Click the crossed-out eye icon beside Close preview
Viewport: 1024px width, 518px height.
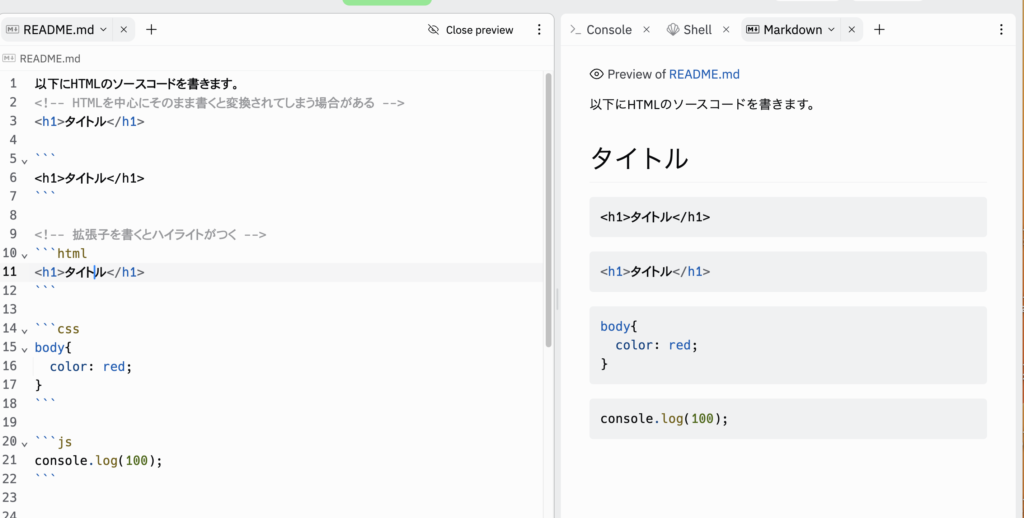(433, 30)
